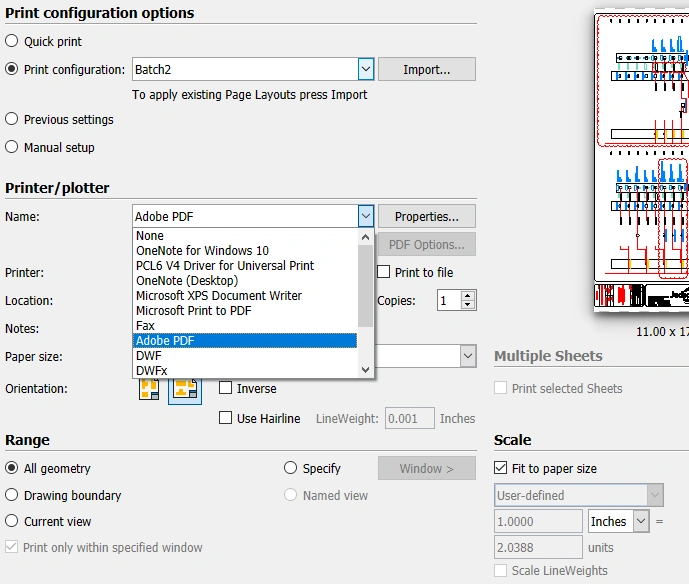Choose highlighted Adobe PDF list entry

[244, 341]
